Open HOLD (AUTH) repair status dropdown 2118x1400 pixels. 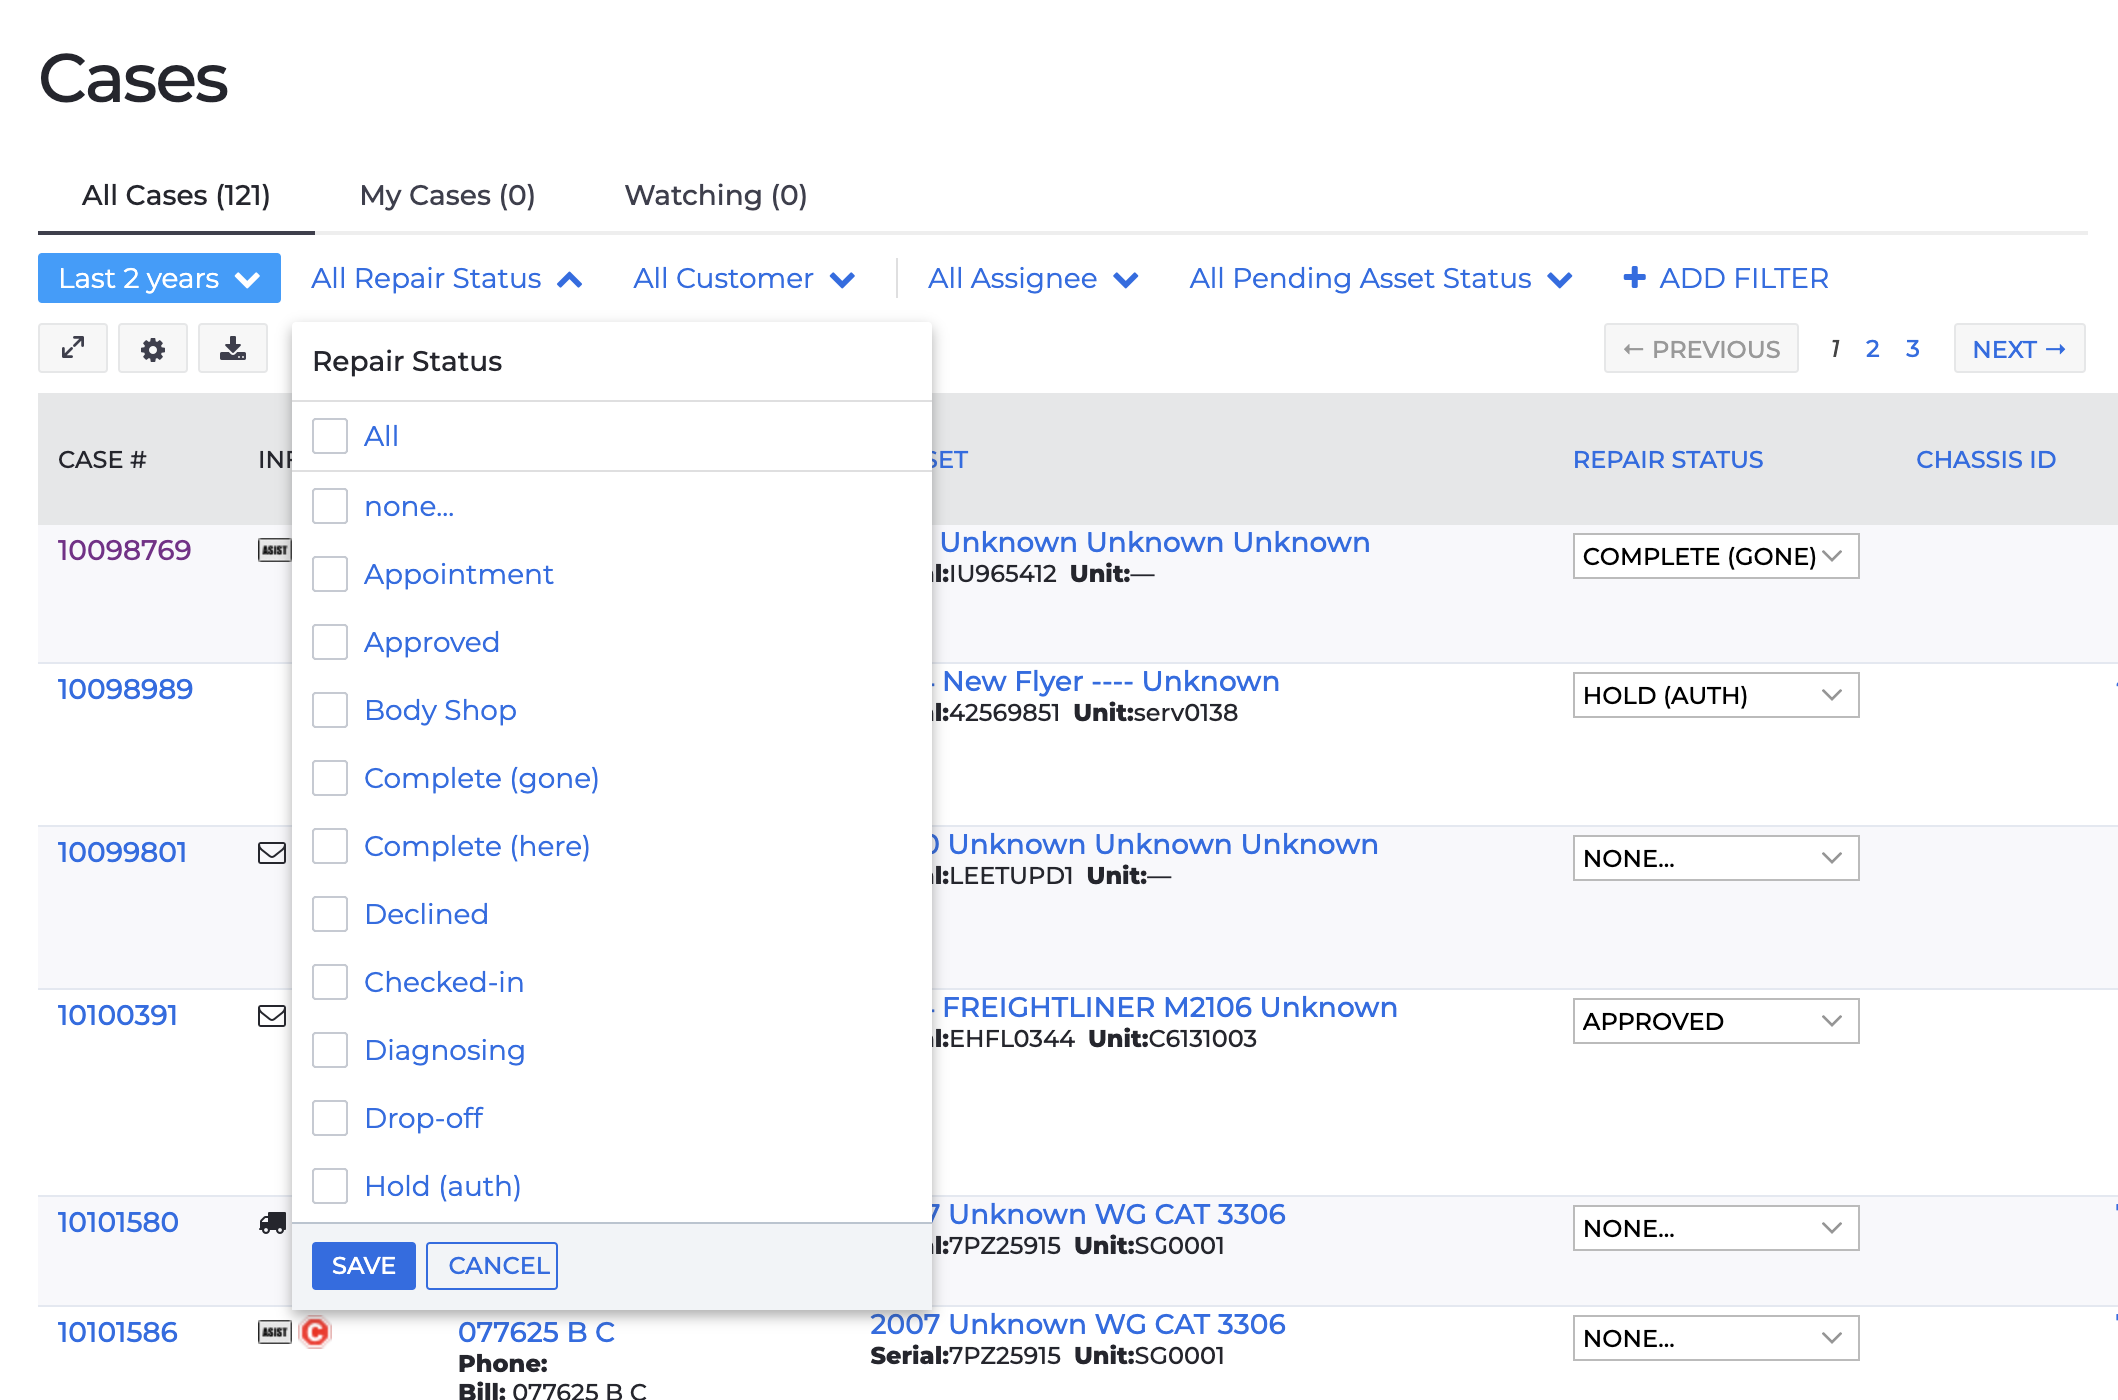pos(1716,695)
